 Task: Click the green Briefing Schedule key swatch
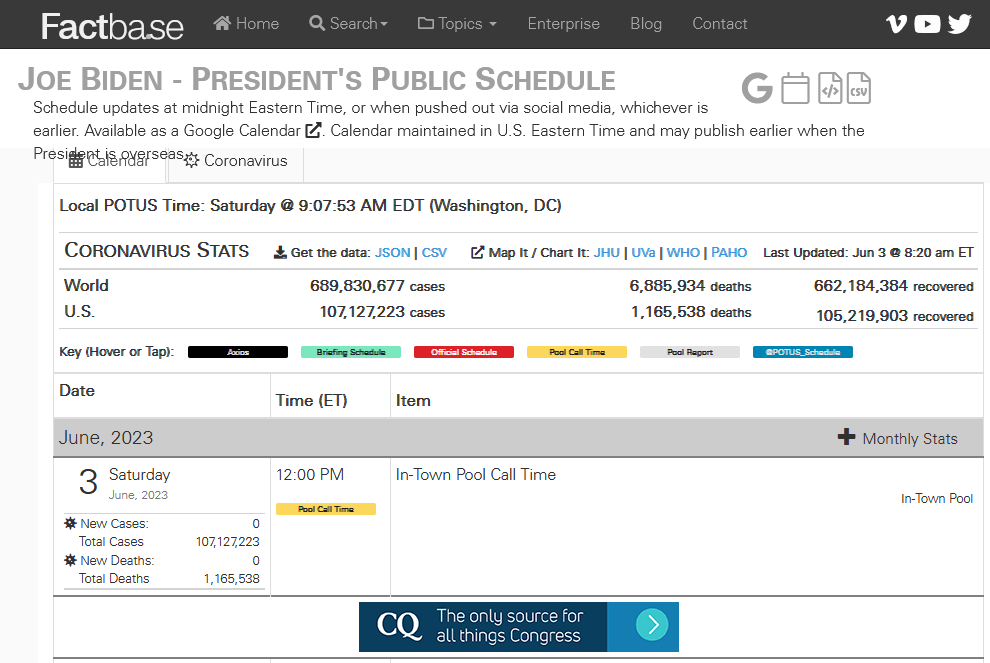point(350,352)
